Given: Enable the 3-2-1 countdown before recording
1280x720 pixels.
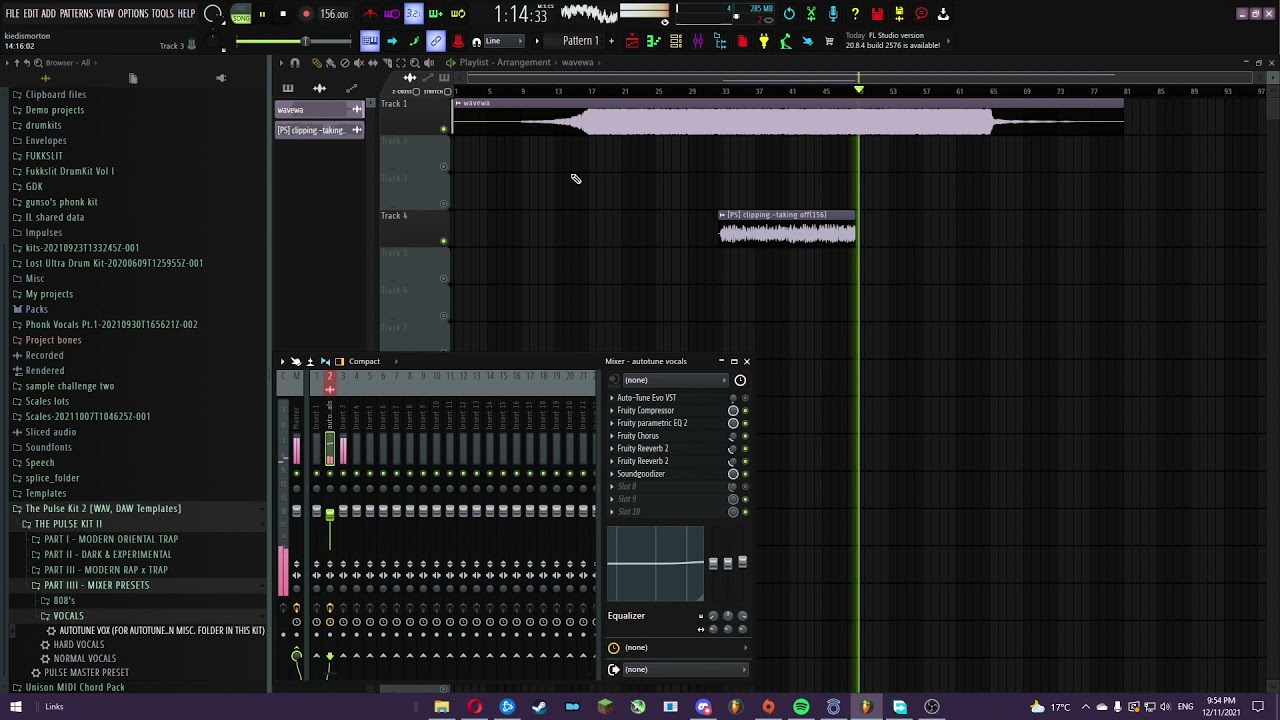Looking at the screenshot, I should click(413, 14).
